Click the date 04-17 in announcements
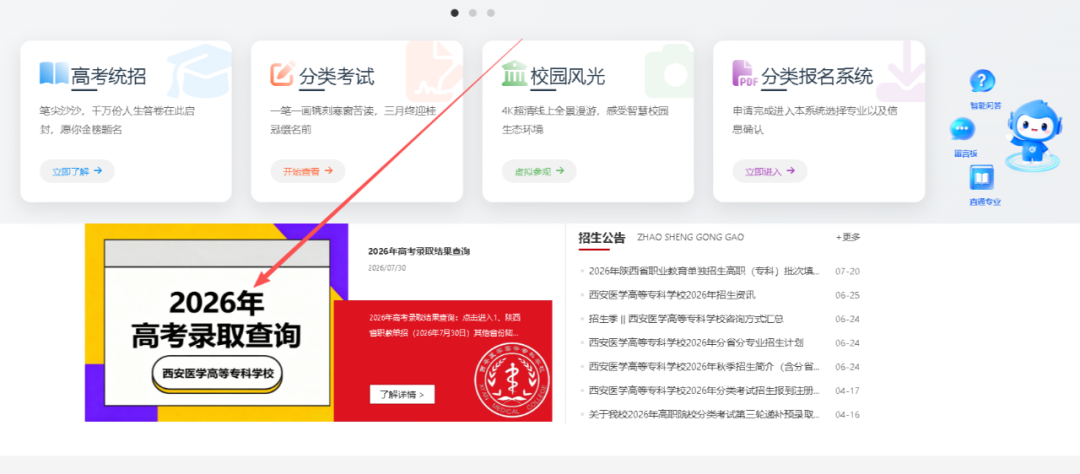Screen dimensions: 1080x474 click(847, 391)
